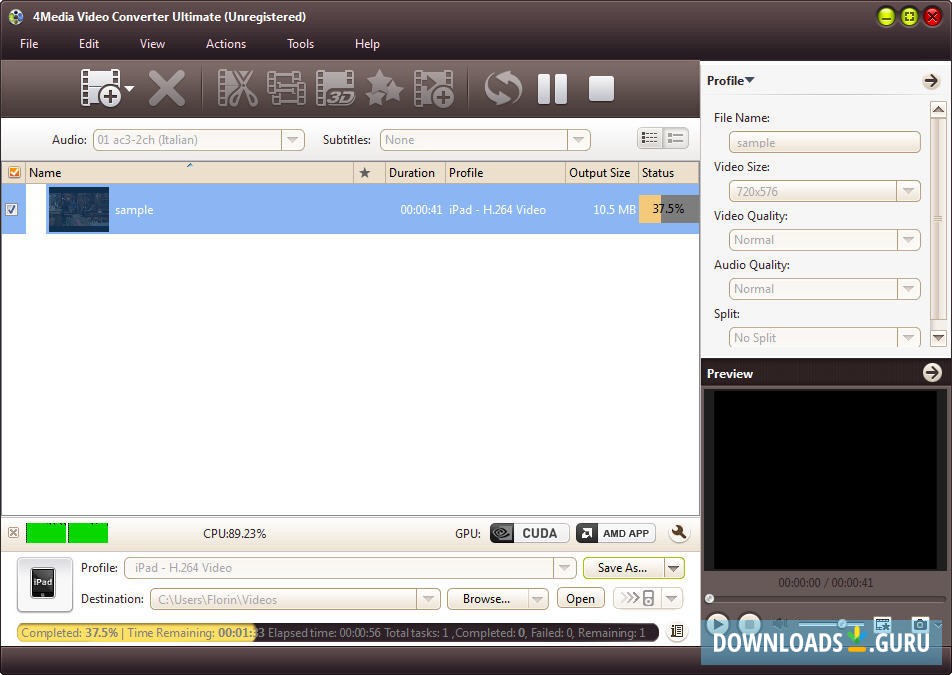The height and width of the screenshot is (675, 952).
Task: Open the Actions menu
Action: pos(226,44)
